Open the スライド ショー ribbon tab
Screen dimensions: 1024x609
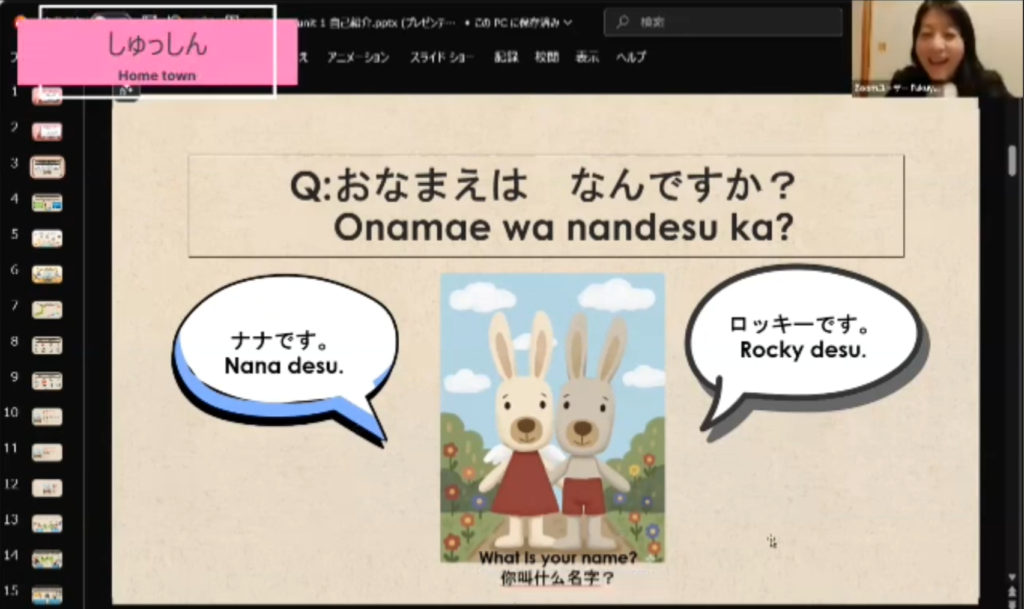pyautogui.click(x=440, y=57)
